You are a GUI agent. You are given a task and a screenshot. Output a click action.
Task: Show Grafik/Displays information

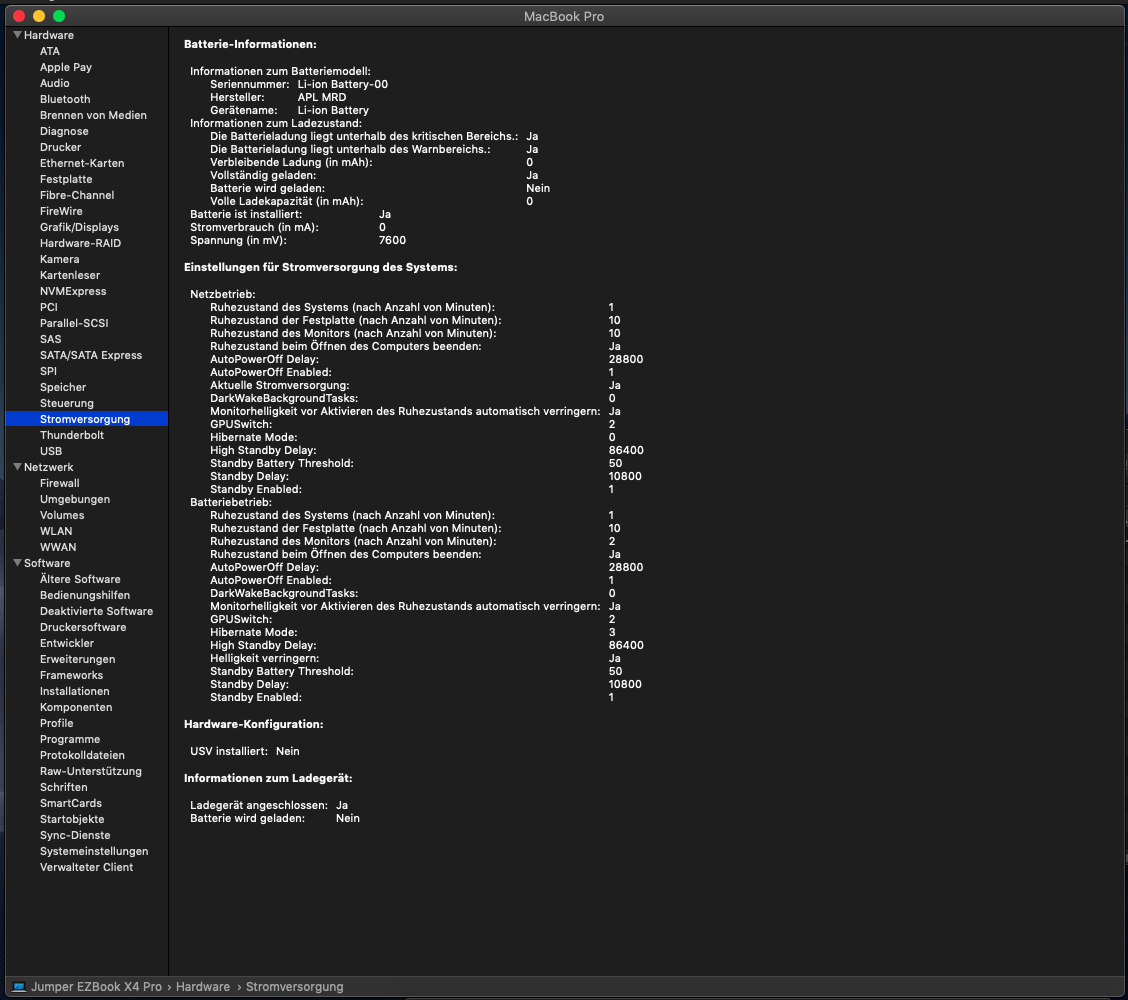79,227
